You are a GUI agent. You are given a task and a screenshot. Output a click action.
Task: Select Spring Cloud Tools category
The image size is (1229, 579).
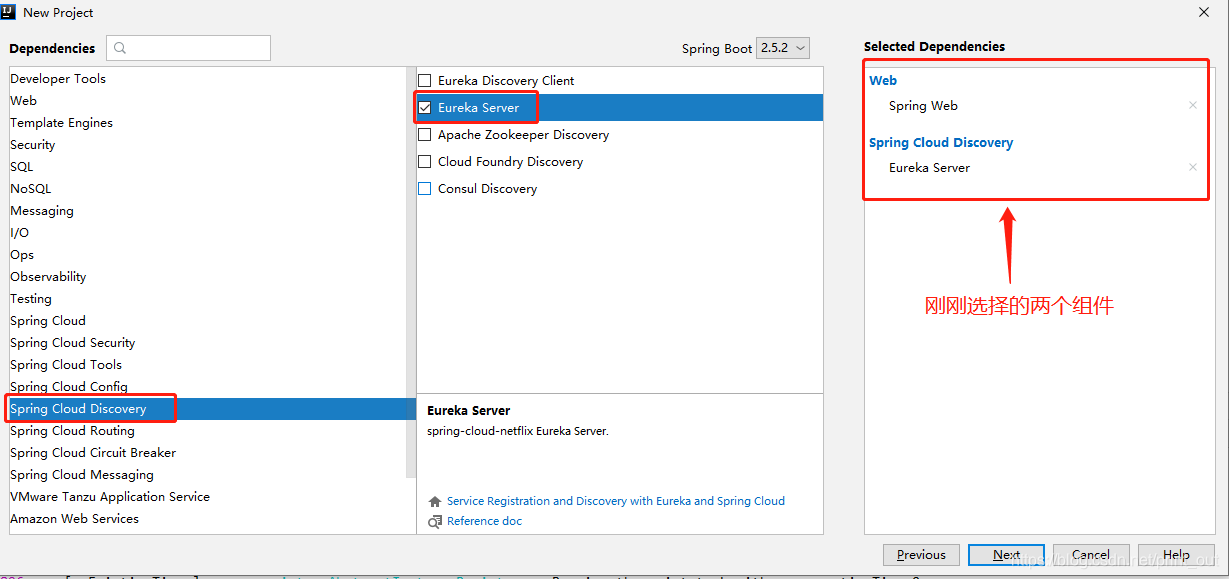pyautogui.click(x=207, y=364)
